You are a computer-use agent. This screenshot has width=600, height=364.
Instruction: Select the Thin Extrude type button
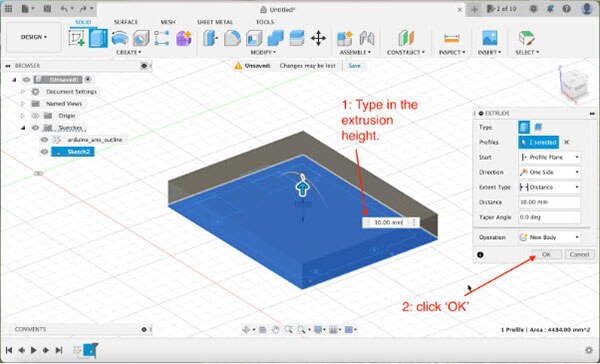click(x=538, y=126)
